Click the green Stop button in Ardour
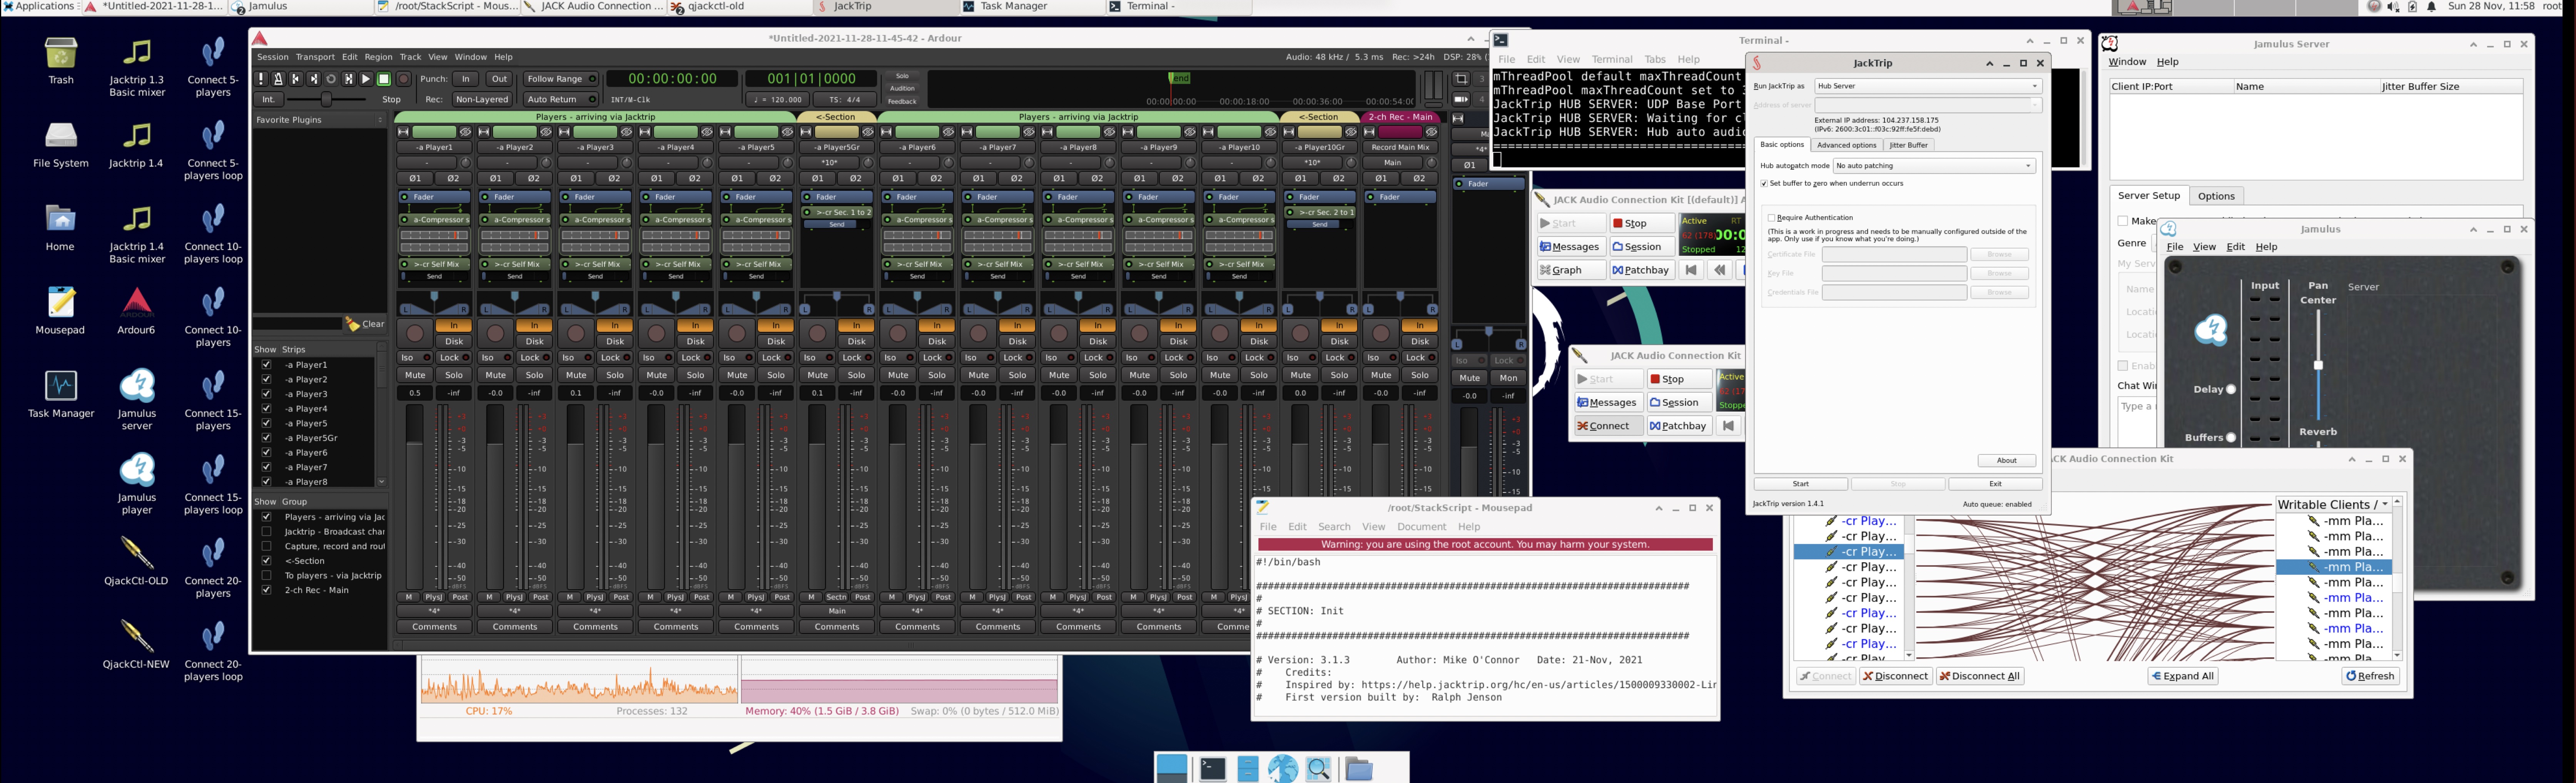The height and width of the screenshot is (783, 2576). tap(384, 79)
